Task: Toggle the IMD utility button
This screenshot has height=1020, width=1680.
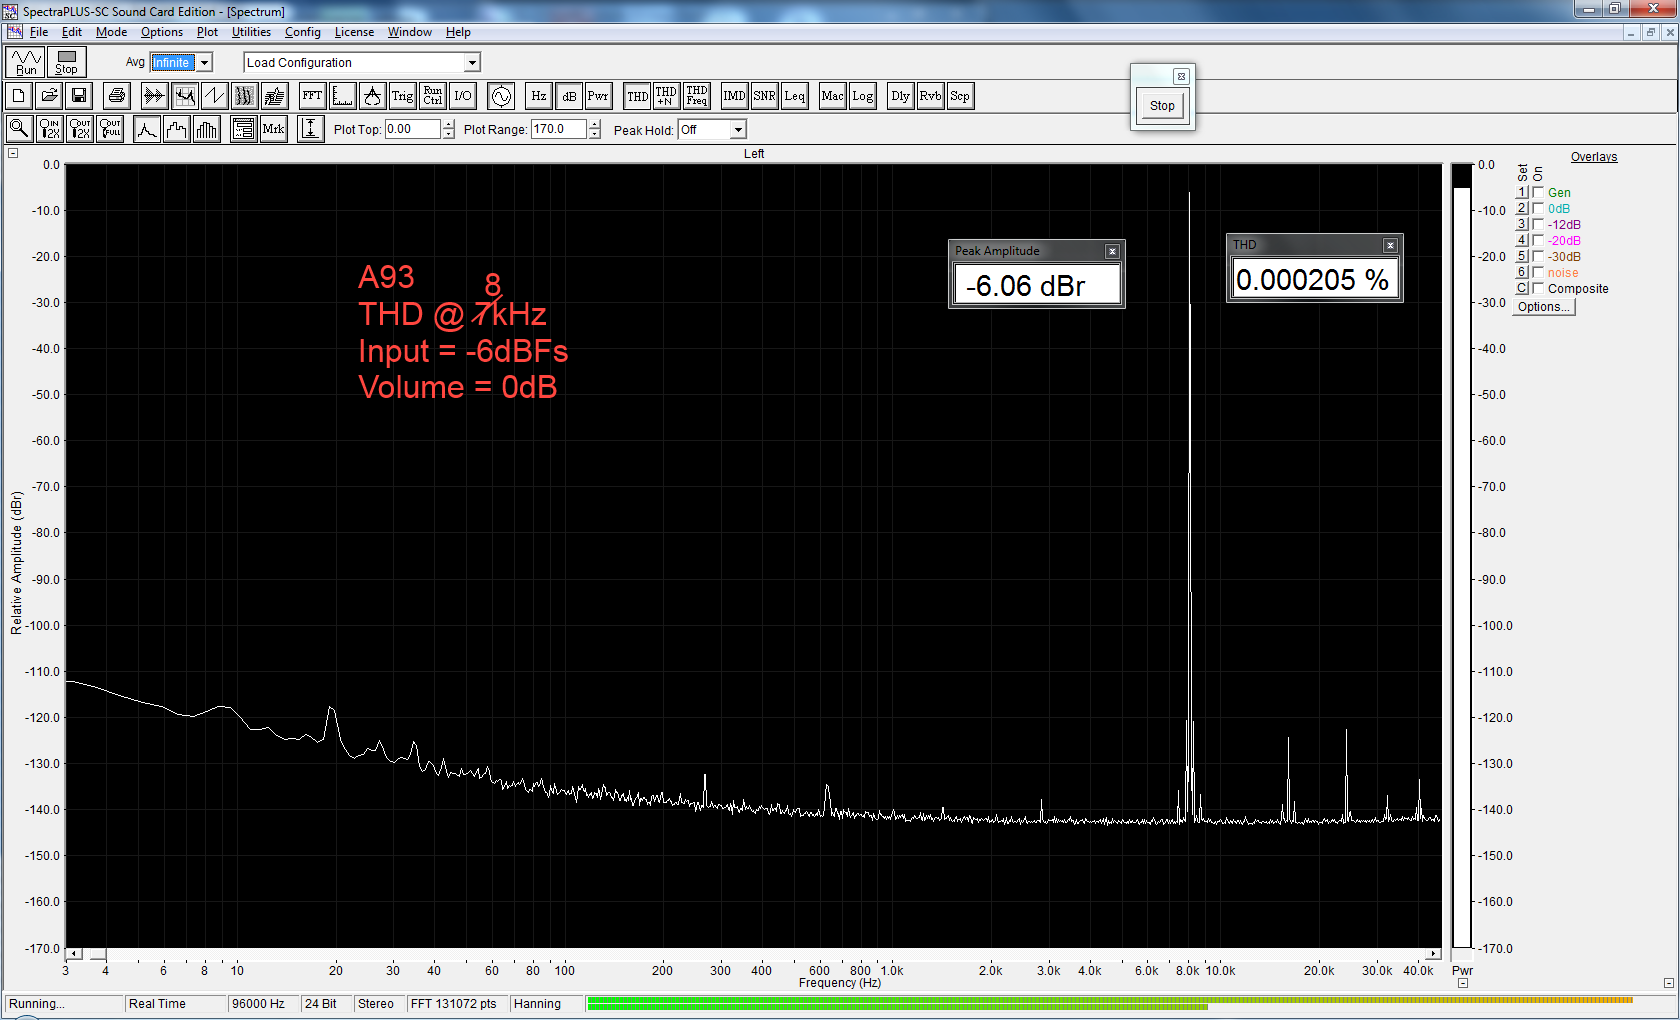Action: tap(735, 96)
